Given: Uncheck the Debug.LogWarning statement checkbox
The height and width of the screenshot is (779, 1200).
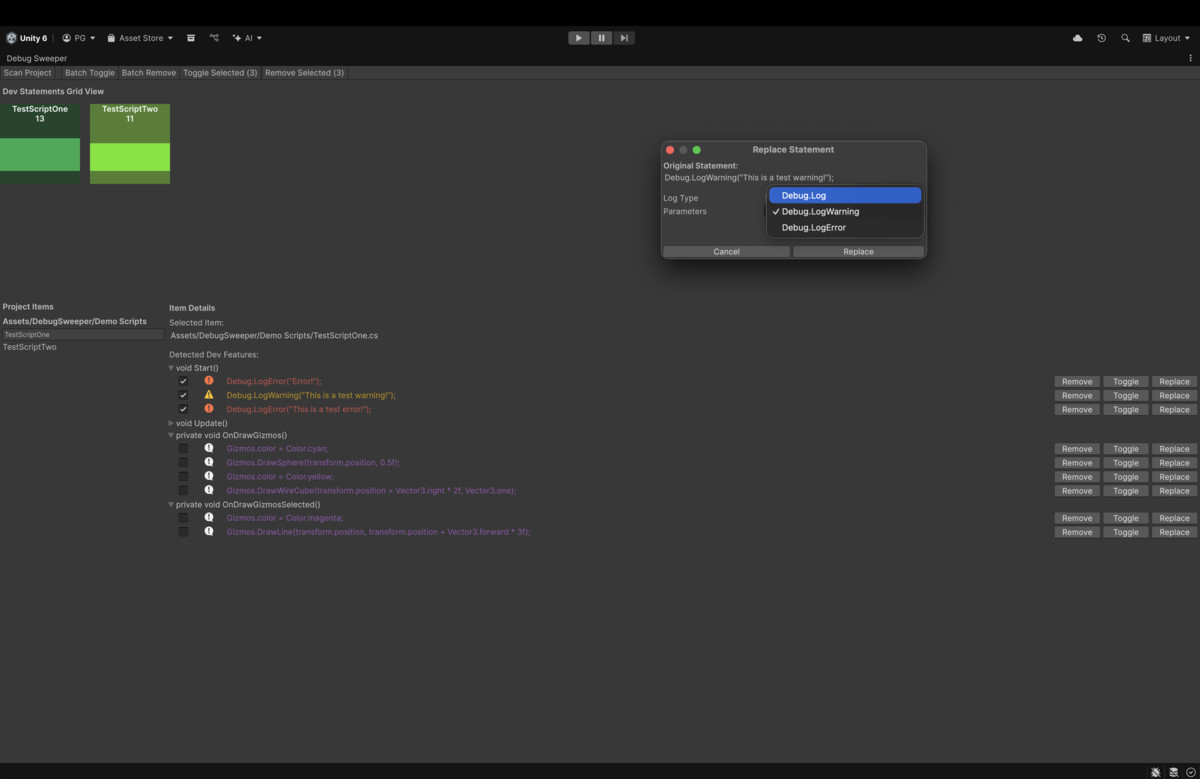Looking at the screenshot, I should [x=183, y=395].
